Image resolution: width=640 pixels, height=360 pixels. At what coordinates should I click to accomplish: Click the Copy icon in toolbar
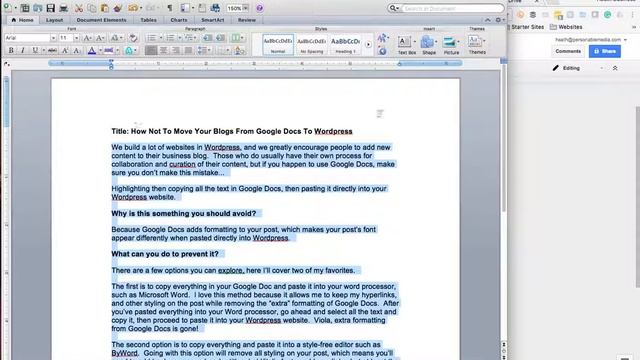[x=92, y=8]
